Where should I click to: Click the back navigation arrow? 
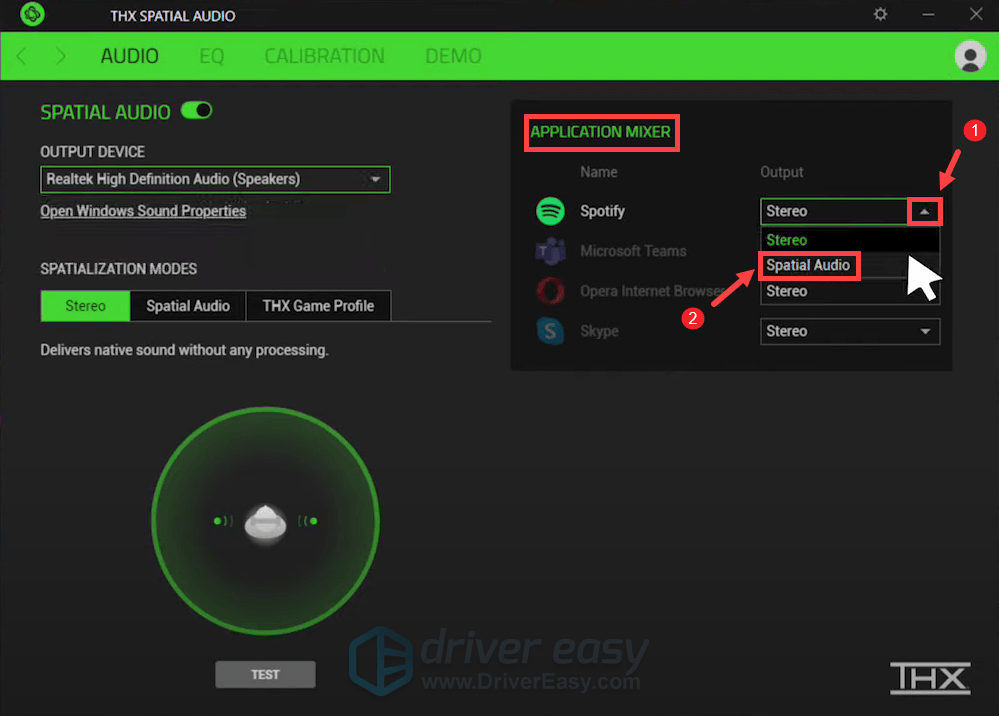(x=20, y=56)
